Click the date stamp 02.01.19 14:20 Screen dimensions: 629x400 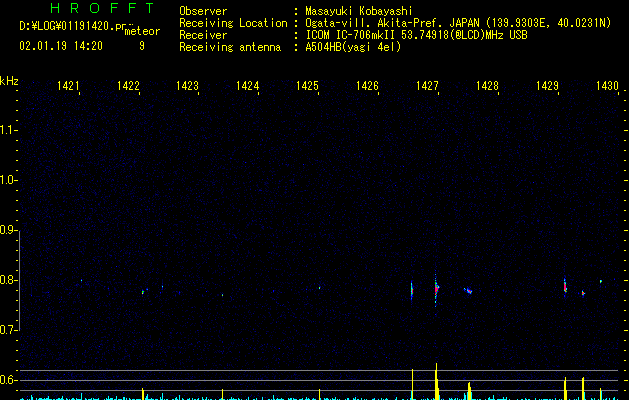61,46
